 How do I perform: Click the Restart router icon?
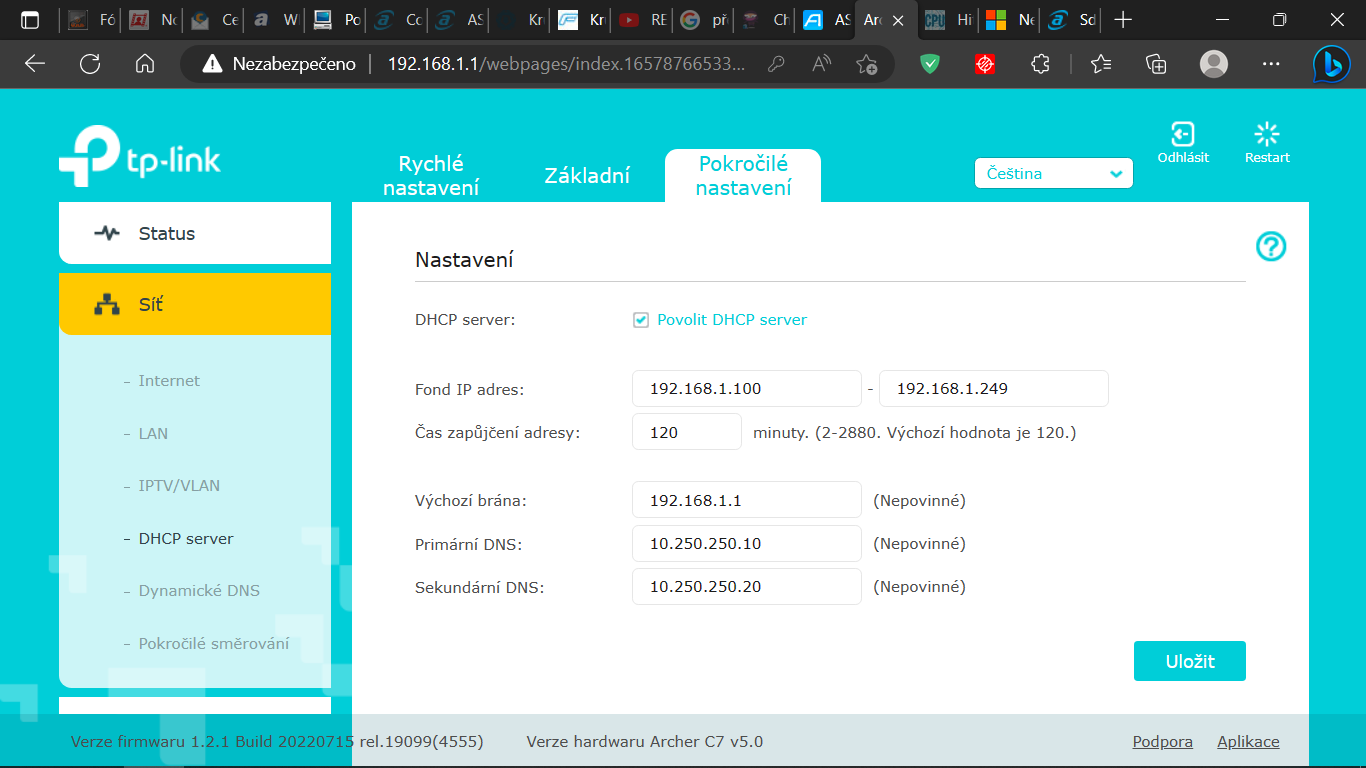point(1267,135)
